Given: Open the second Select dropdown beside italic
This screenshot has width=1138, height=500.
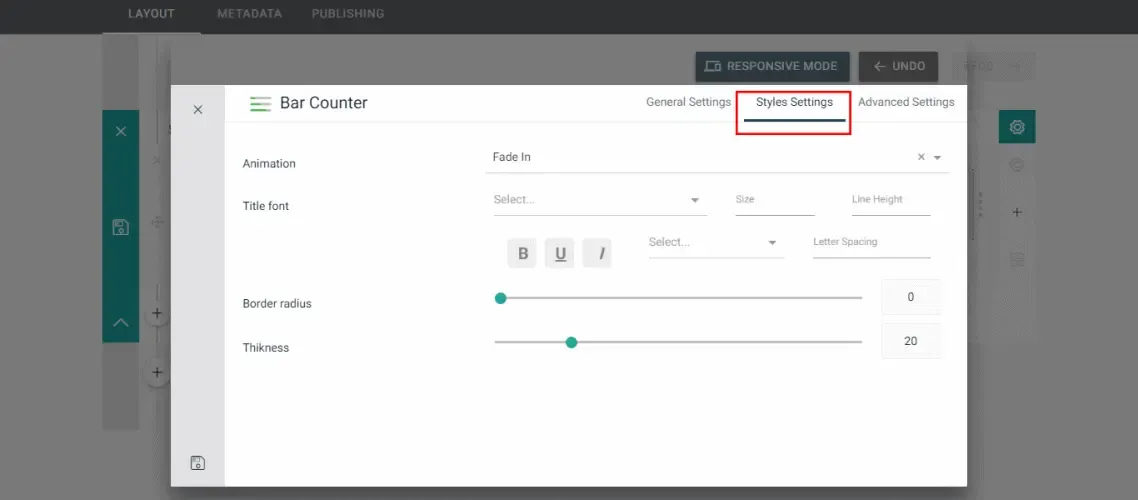Looking at the screenshot, I should (716, 242).
